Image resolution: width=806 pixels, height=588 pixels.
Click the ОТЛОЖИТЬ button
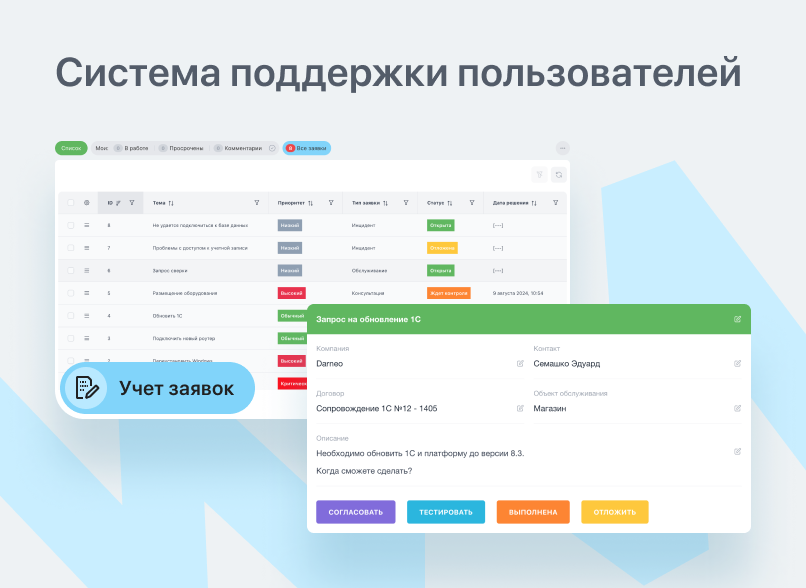615,511
